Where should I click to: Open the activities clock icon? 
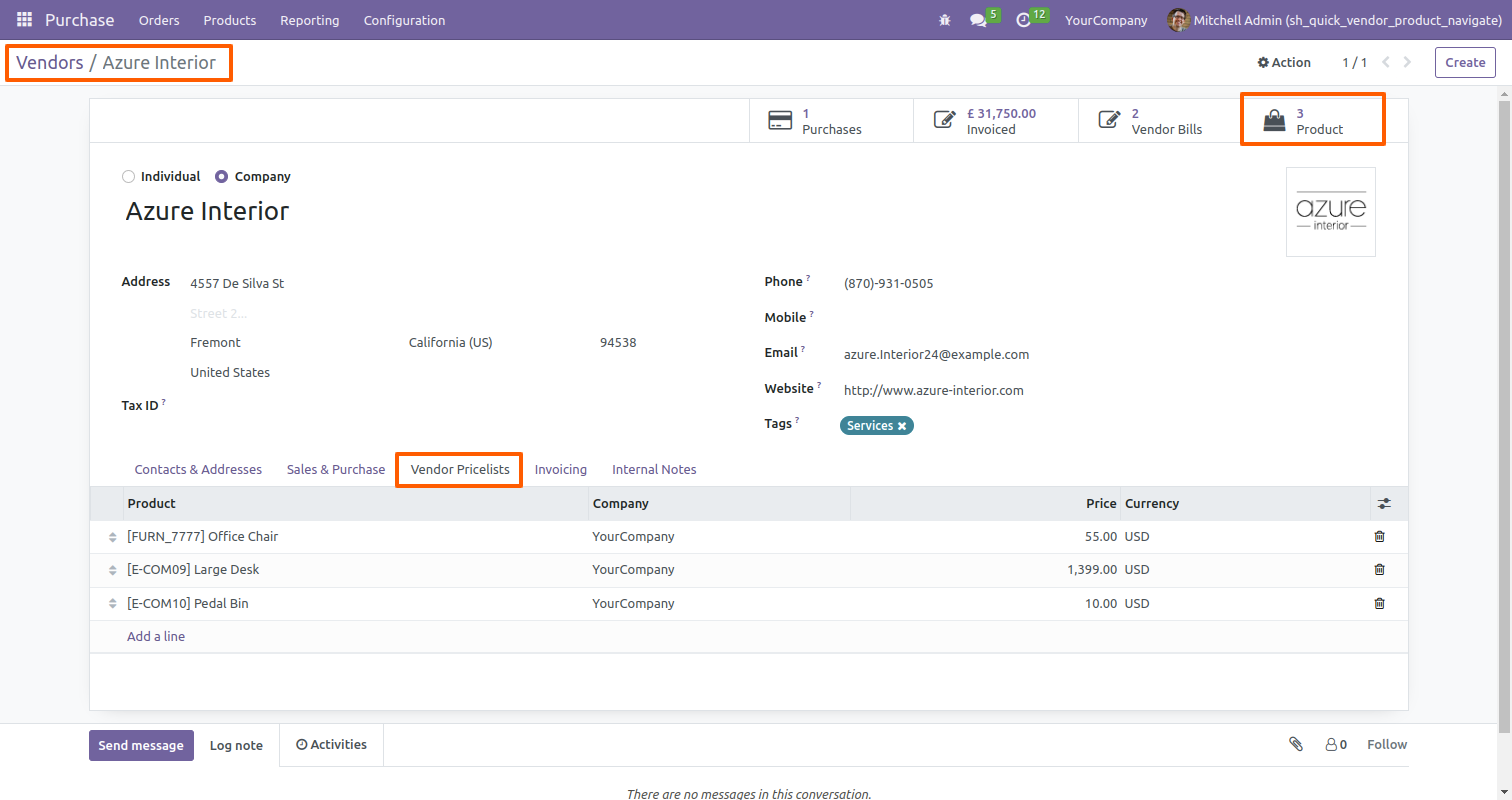[x=1023, y=20]
